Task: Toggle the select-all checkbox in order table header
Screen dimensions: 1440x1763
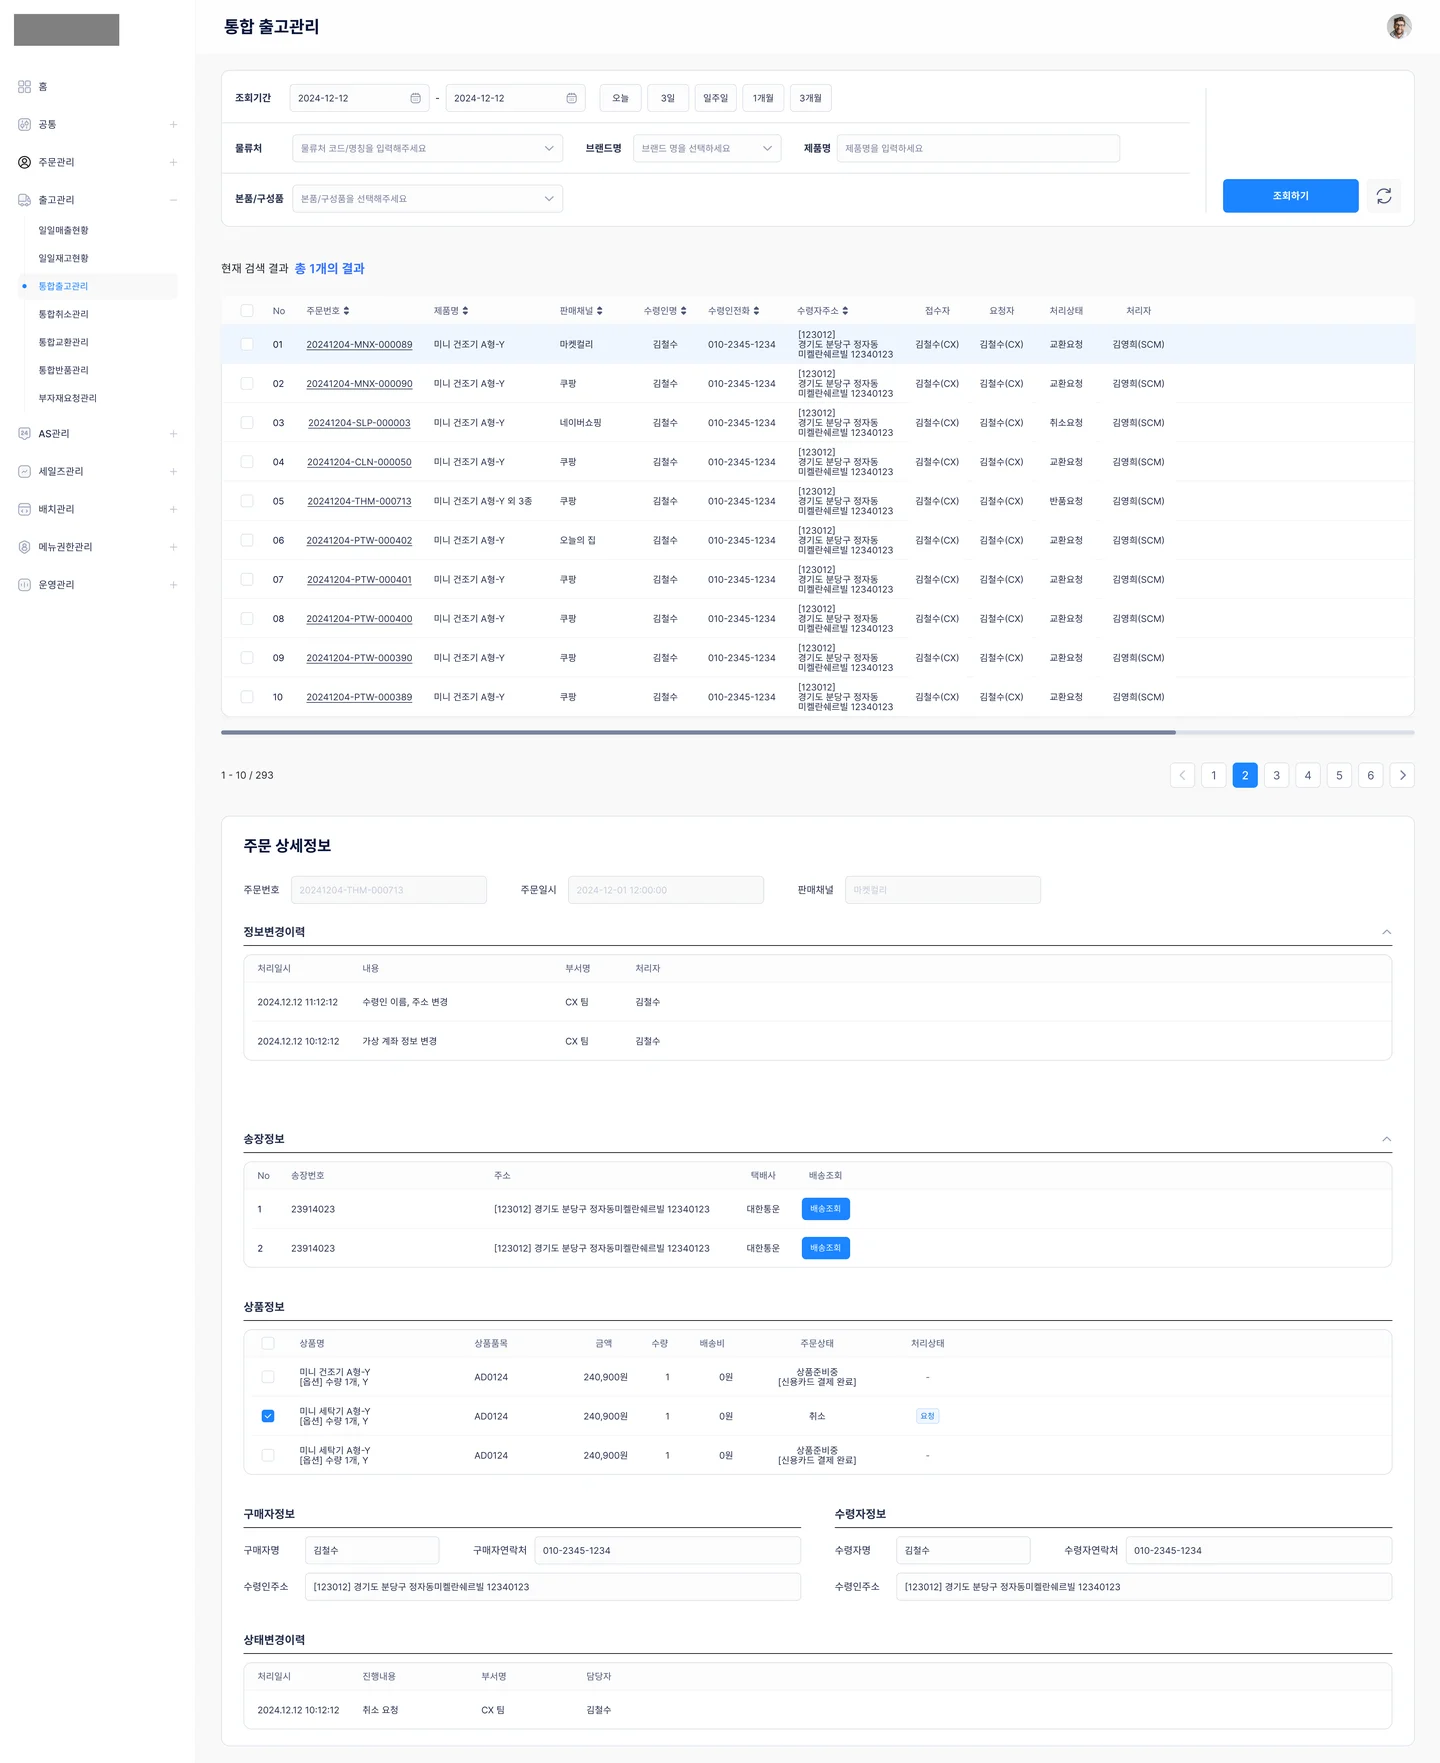Action: tap(247, 311)
